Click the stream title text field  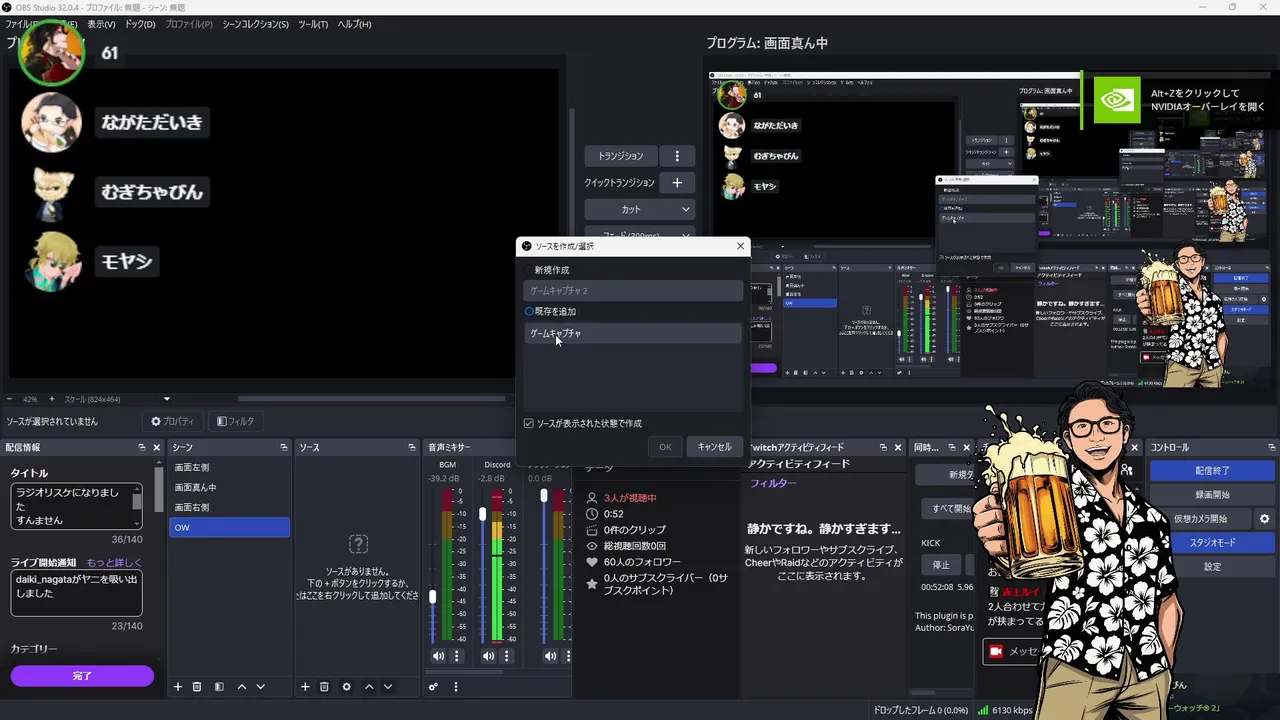(76, 506)
